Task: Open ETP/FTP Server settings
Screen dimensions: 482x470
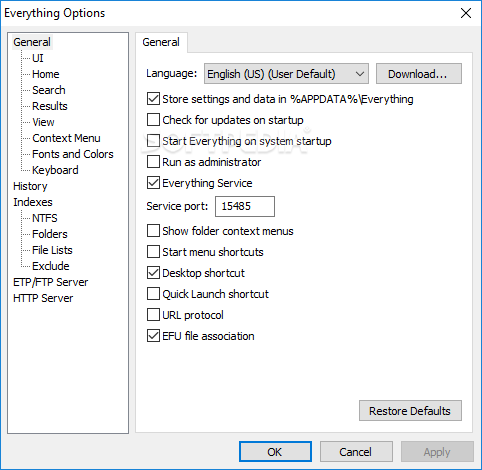Action: tap(51, 282)
